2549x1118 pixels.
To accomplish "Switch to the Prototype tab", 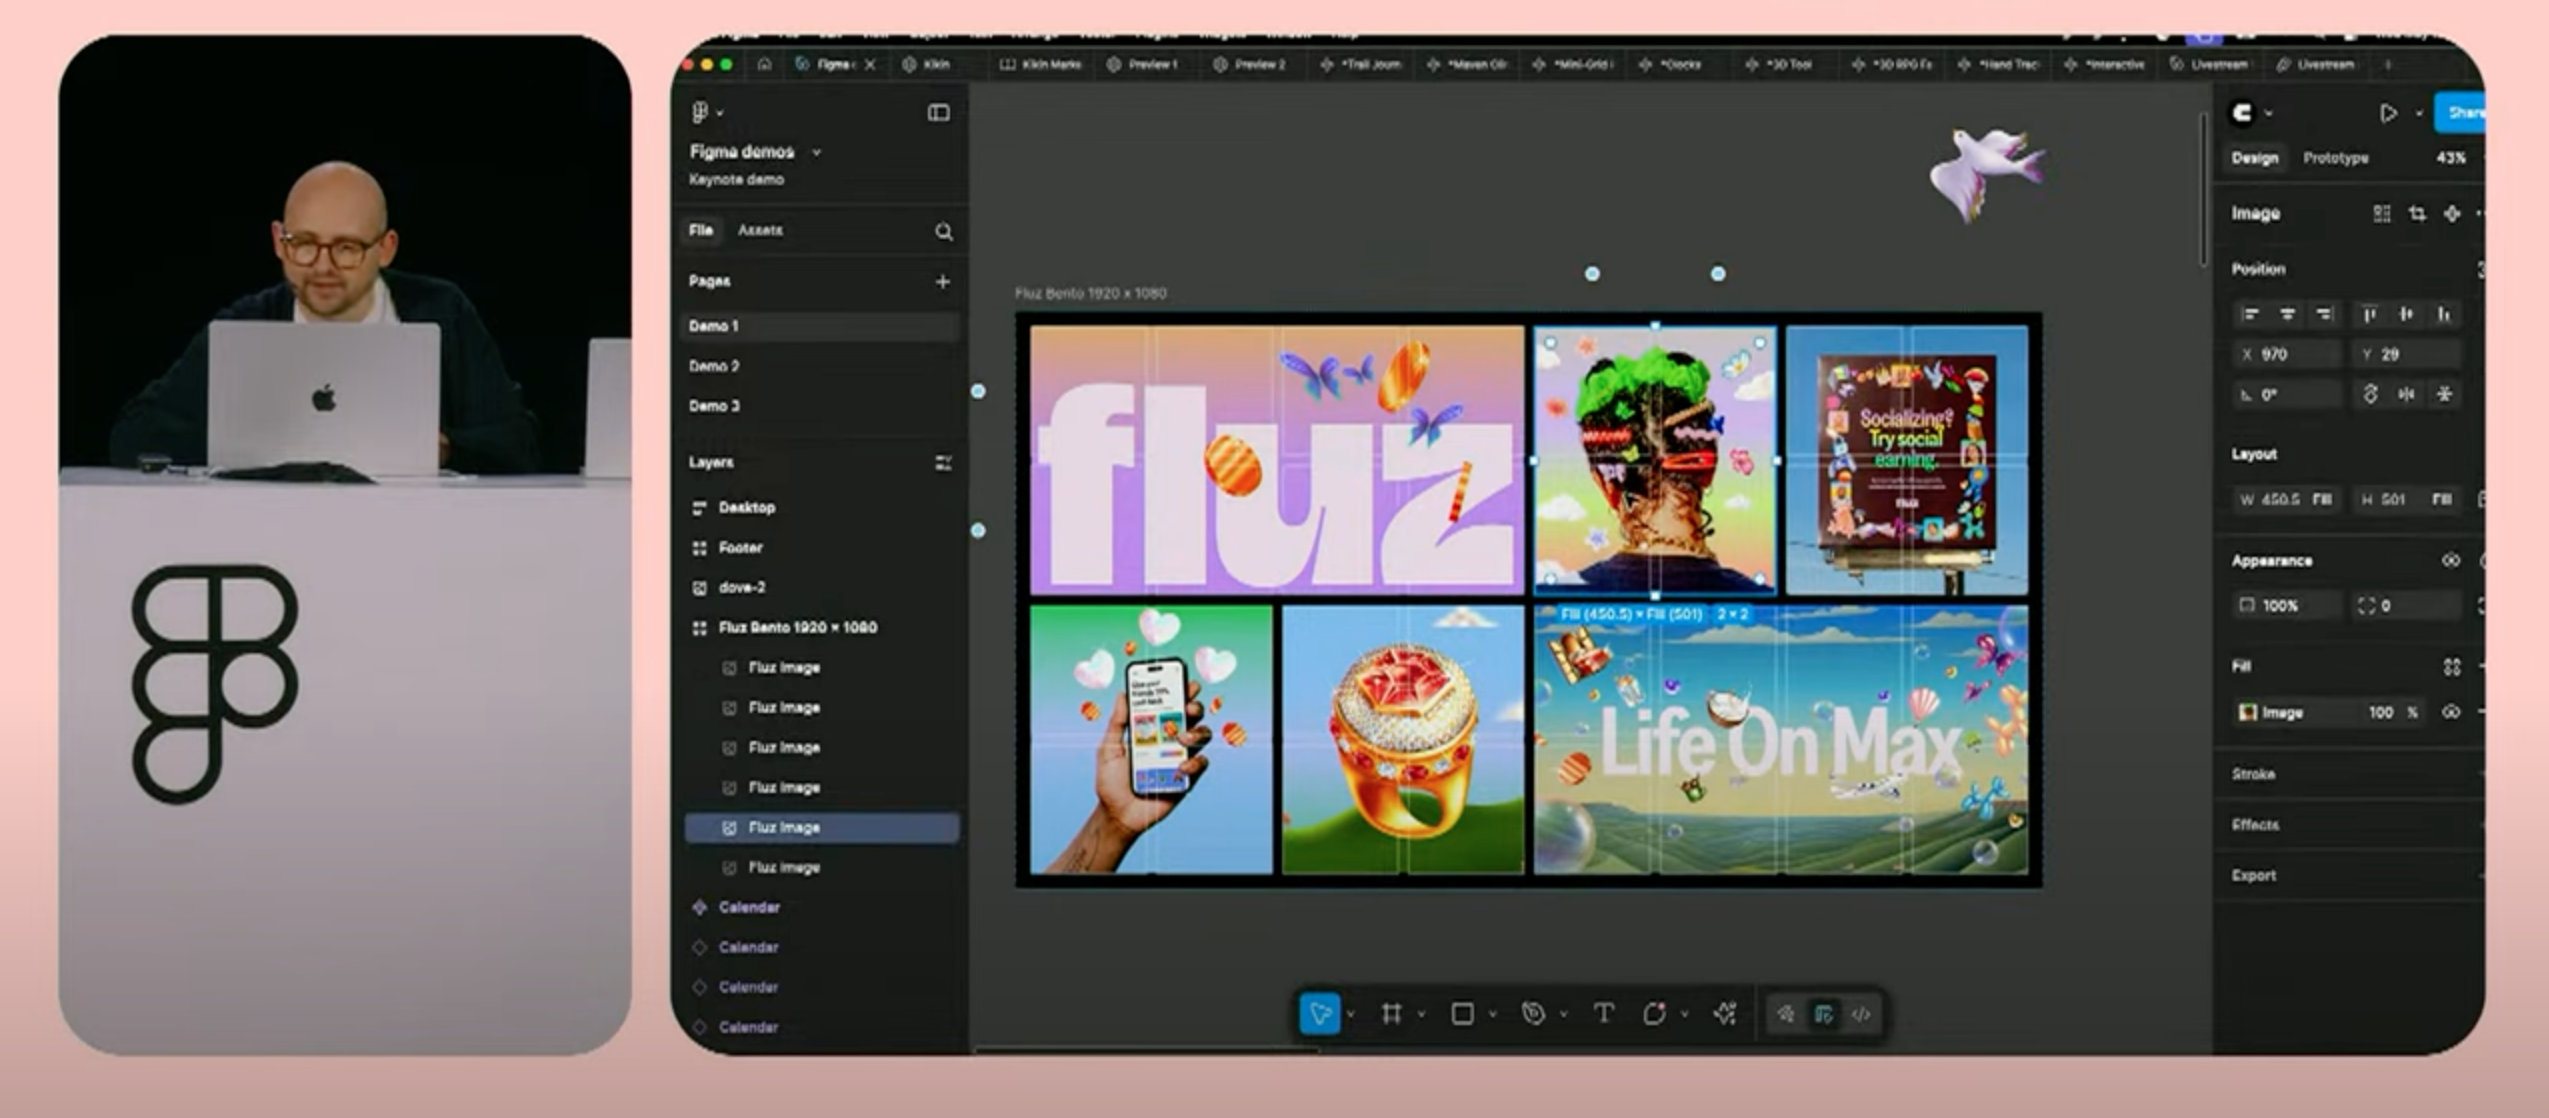I will pyautogui.click(x=2335, y=158).
